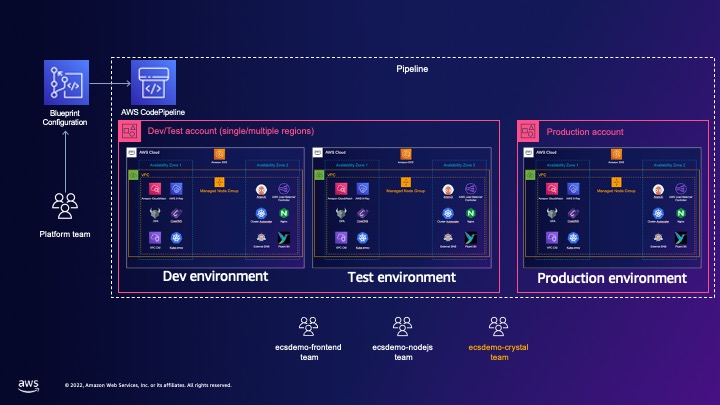Click the VPC icon in Production environment
The height and width of the screenshot is (405, 720).
530,175
